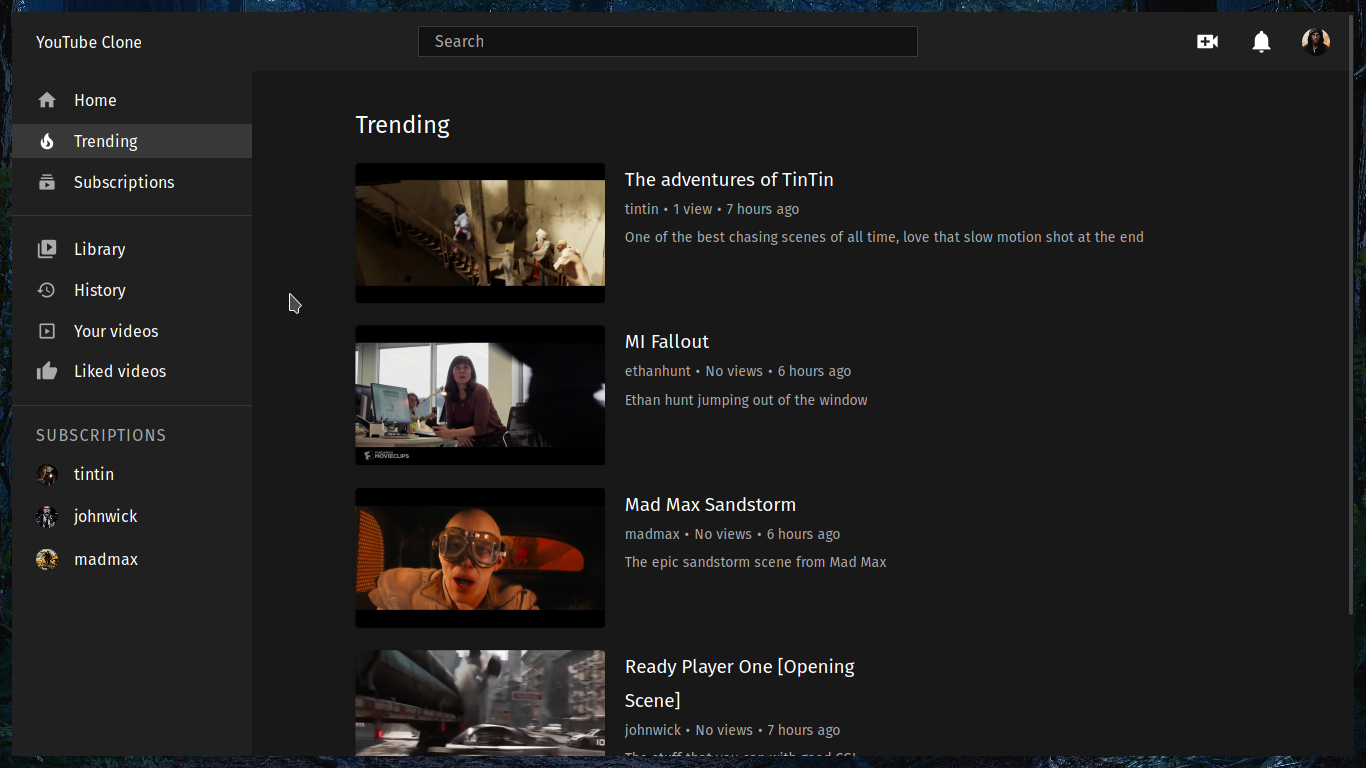Image resolution: width=1366 pixels, height=768 pixels.
Task: Open The adventures of TinTin thumbnail
Action: pos(480,233)
